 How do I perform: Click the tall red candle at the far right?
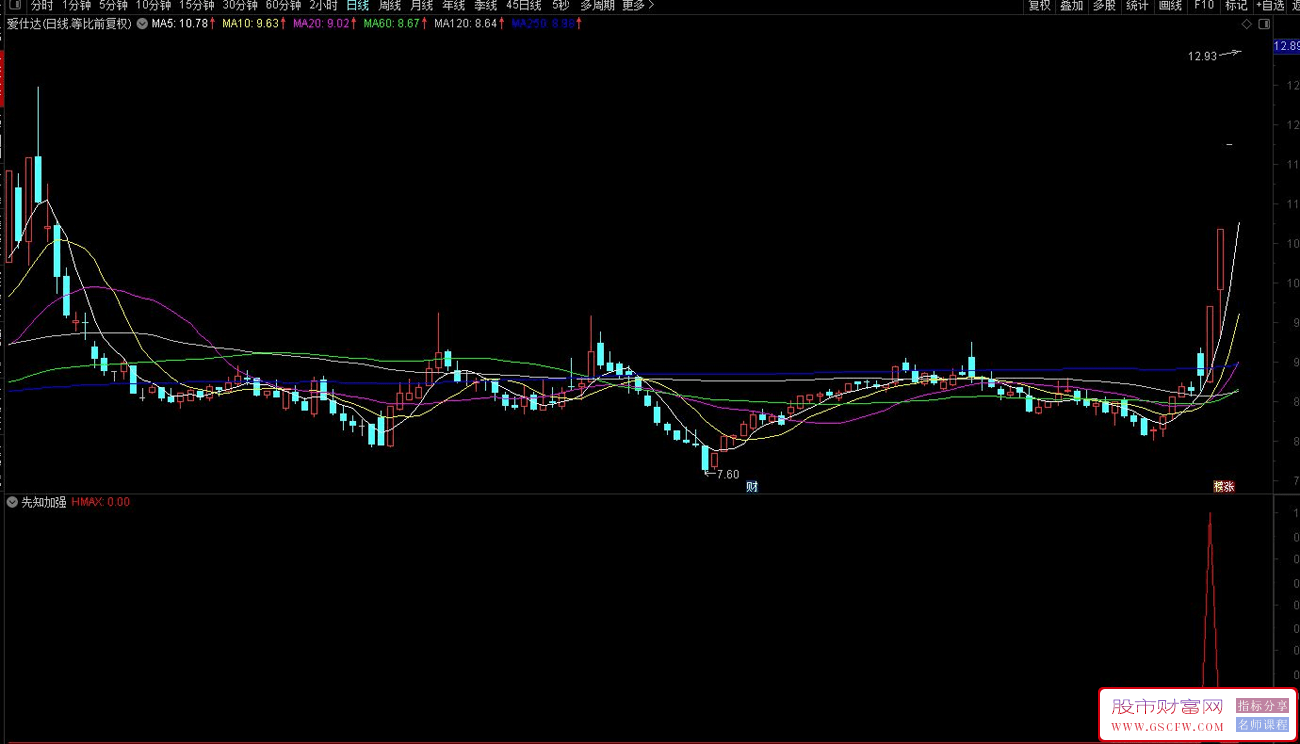point(1221,259)
